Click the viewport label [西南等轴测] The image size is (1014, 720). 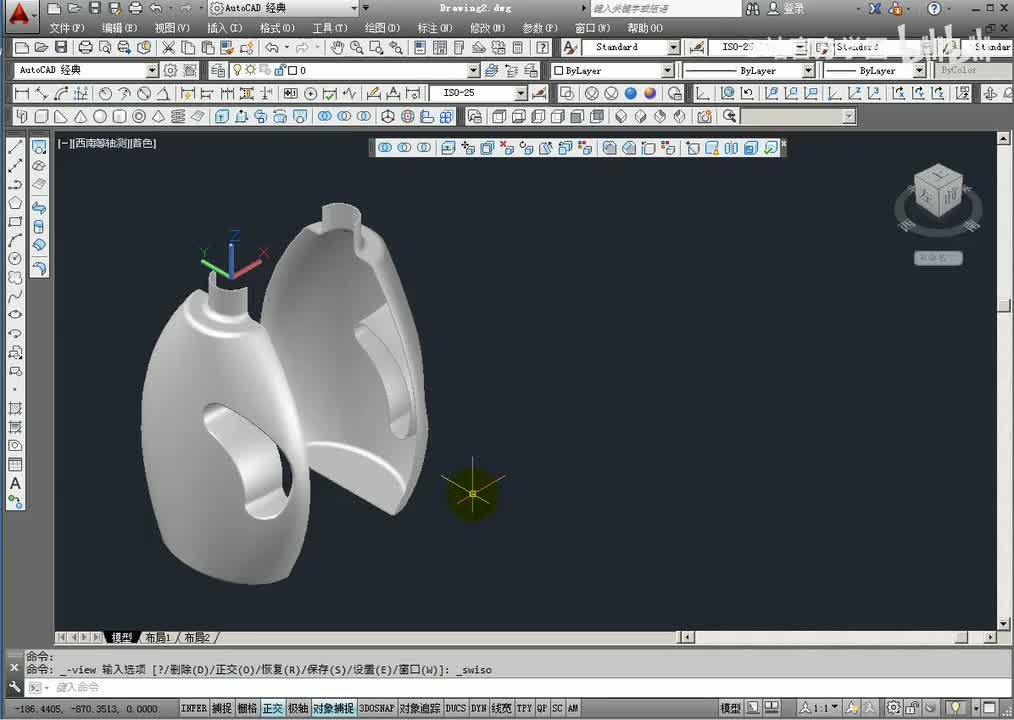click(104, 143)
